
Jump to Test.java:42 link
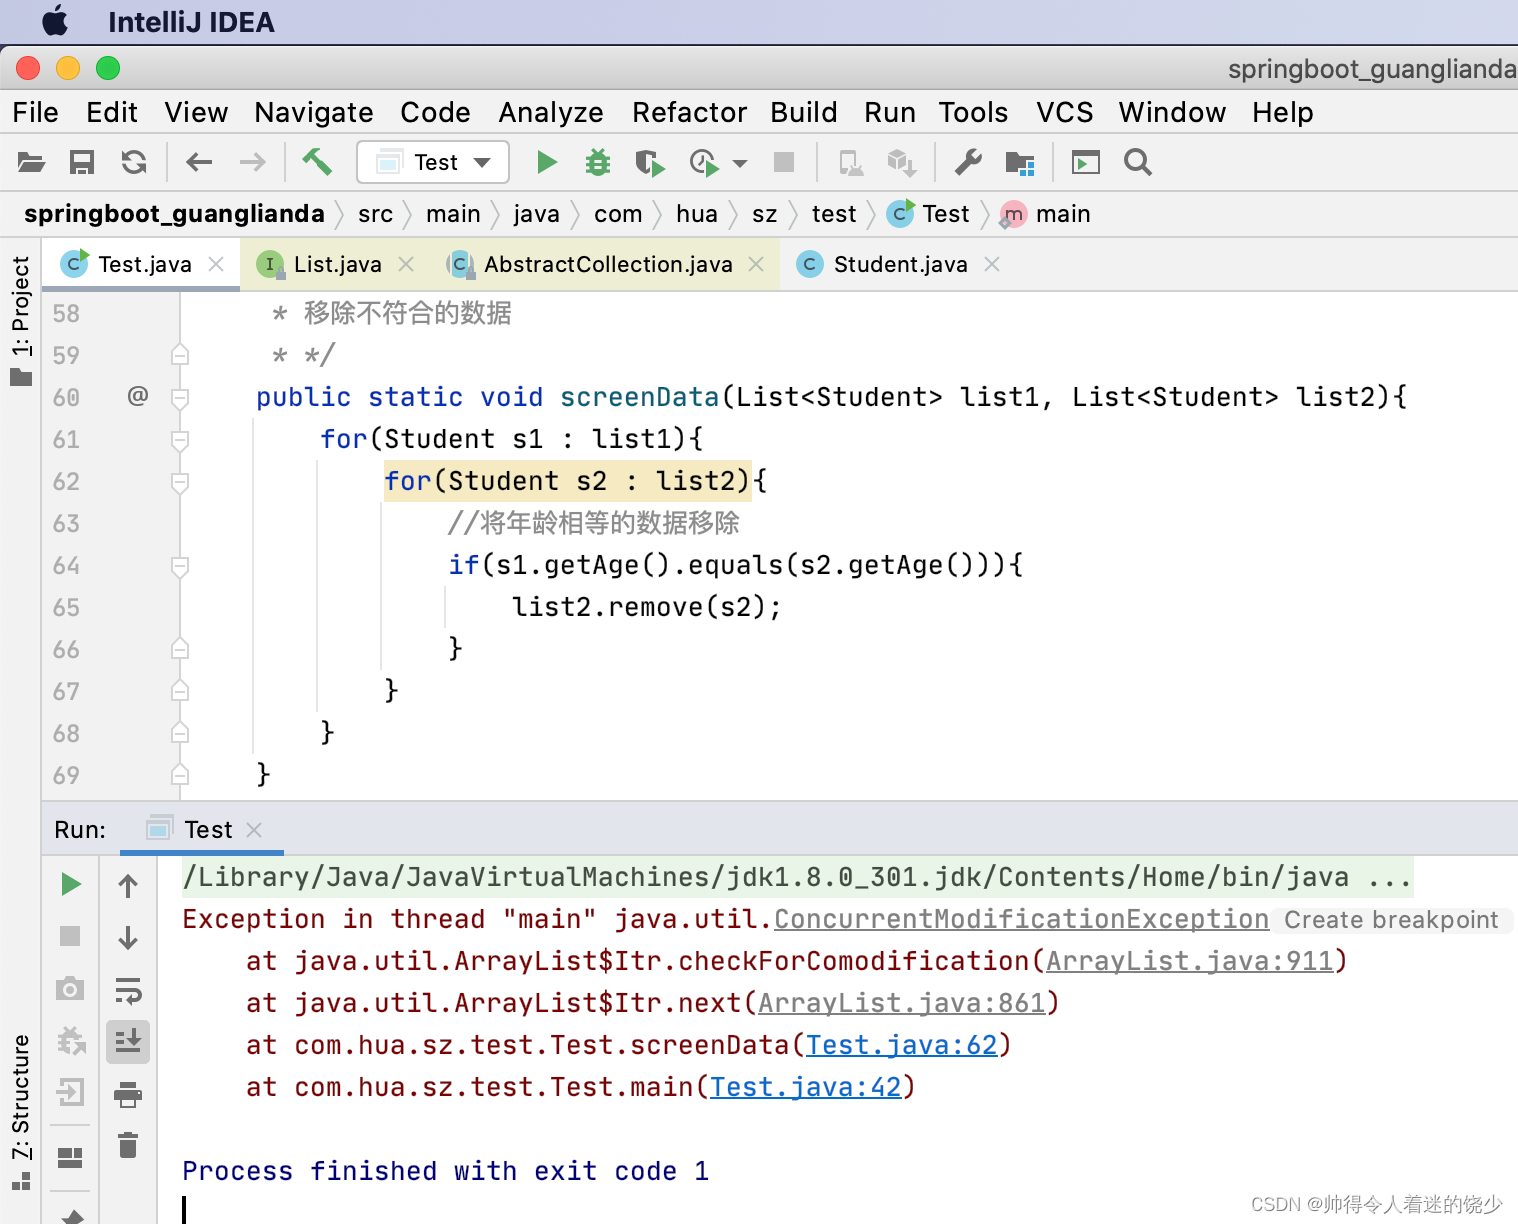tap(806, 1087)
